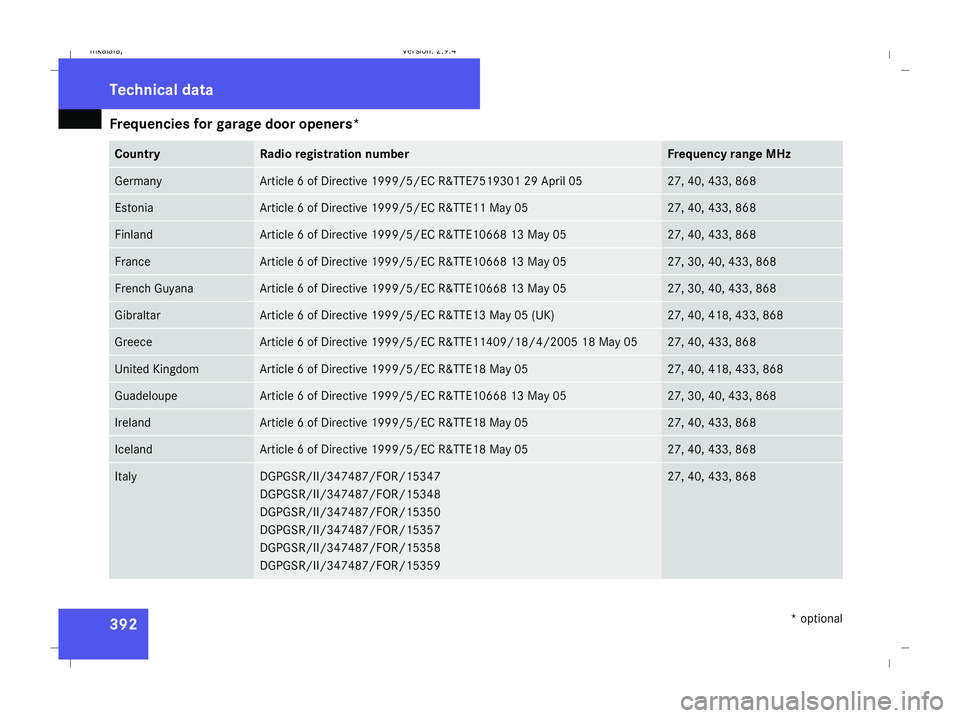This screenshot has width=960, height=718.
Task: Select 'Frequencies for garage door openers*' heading
Action: tap(234, 124)
